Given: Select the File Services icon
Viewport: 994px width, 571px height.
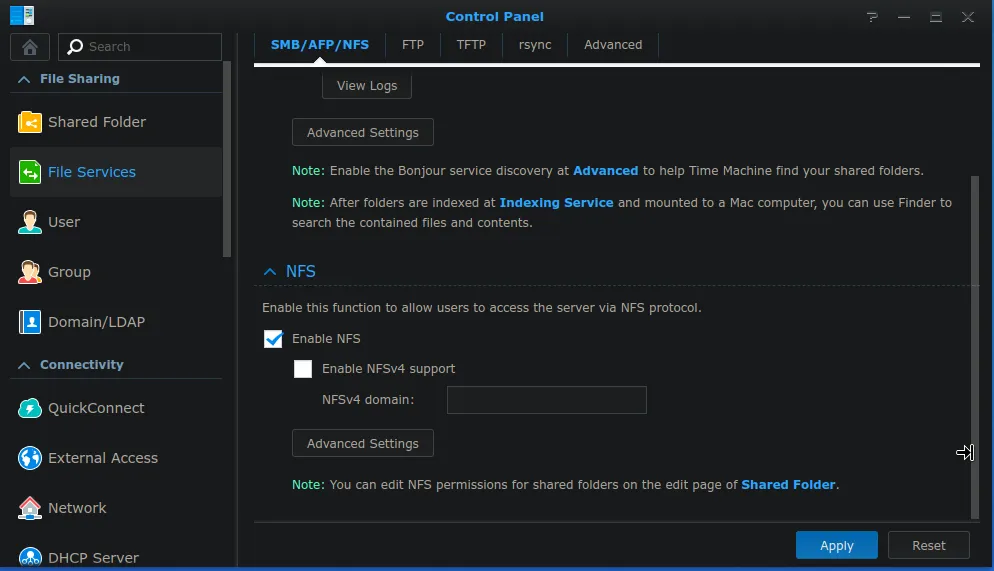Looking at the screenshot, I should pyautogui.click(x=30, y=172).
